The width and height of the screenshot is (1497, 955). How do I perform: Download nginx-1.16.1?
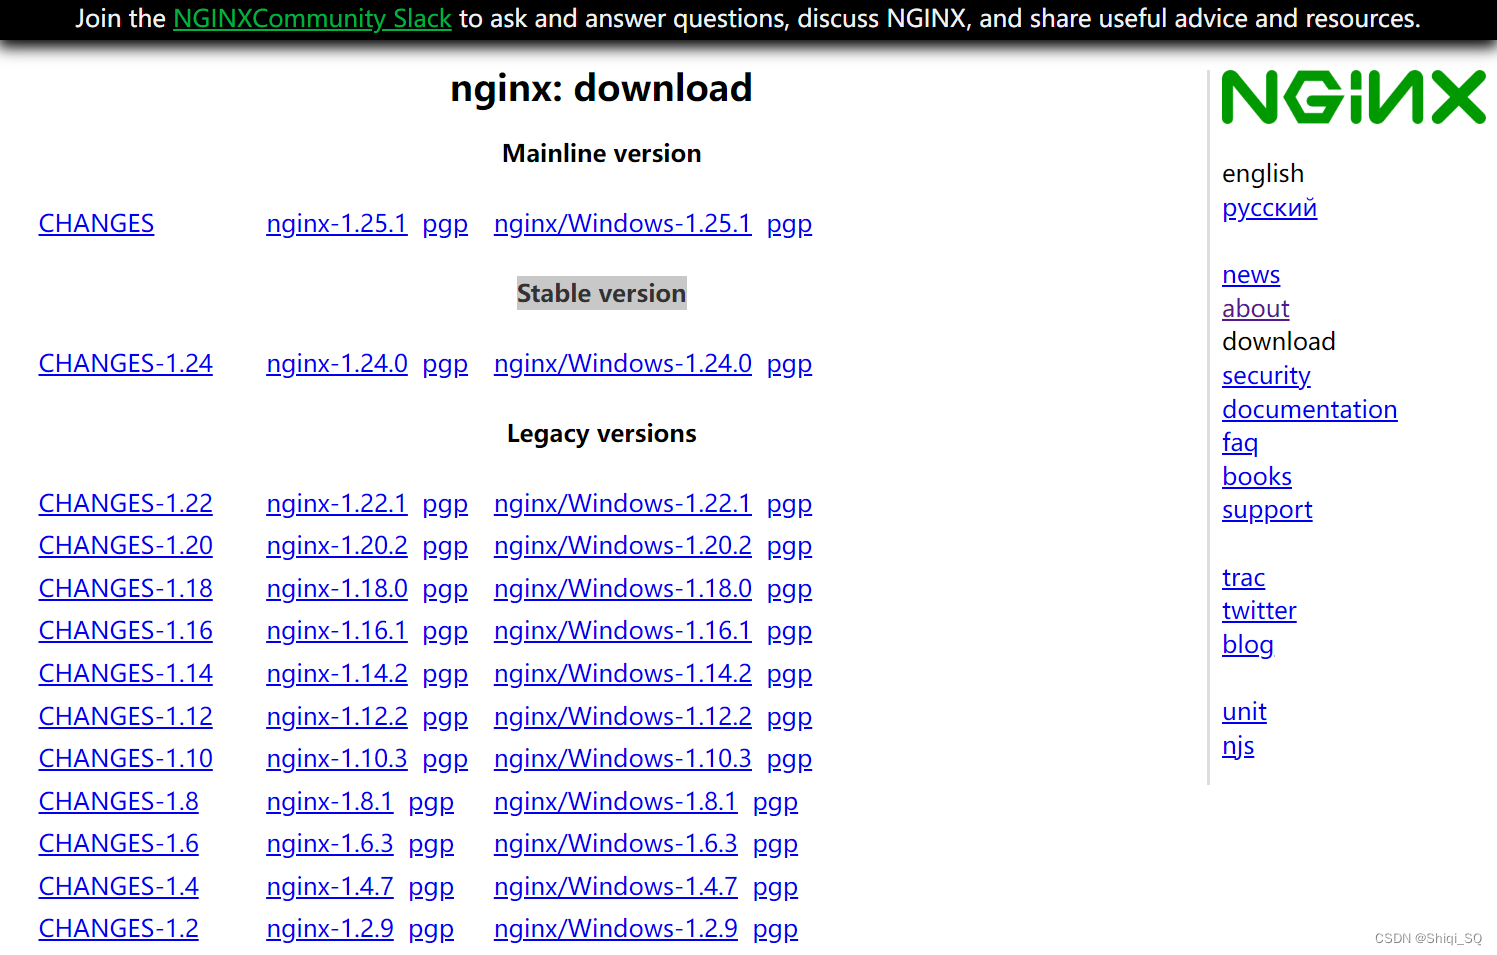[x=337, y=630]
